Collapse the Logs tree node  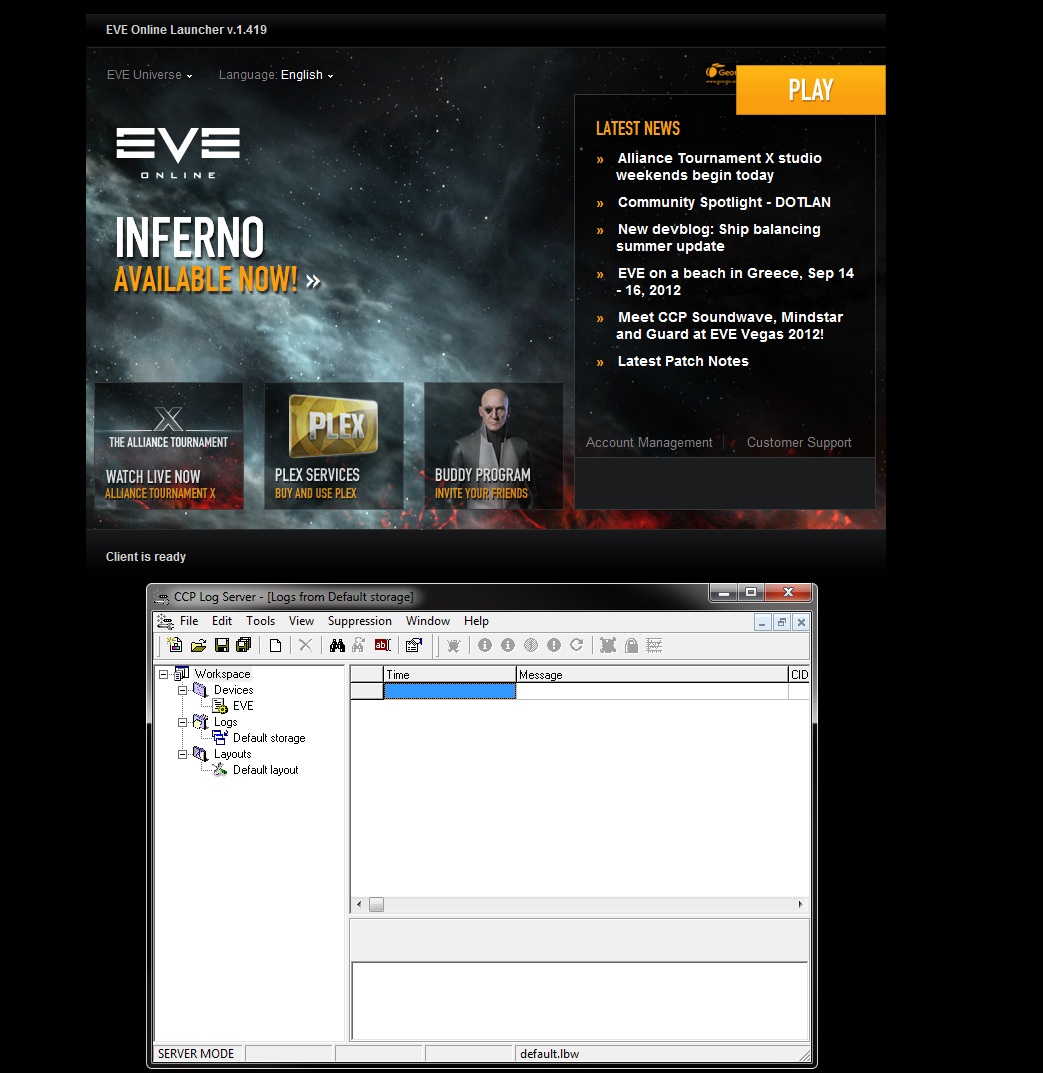(183, 722)
